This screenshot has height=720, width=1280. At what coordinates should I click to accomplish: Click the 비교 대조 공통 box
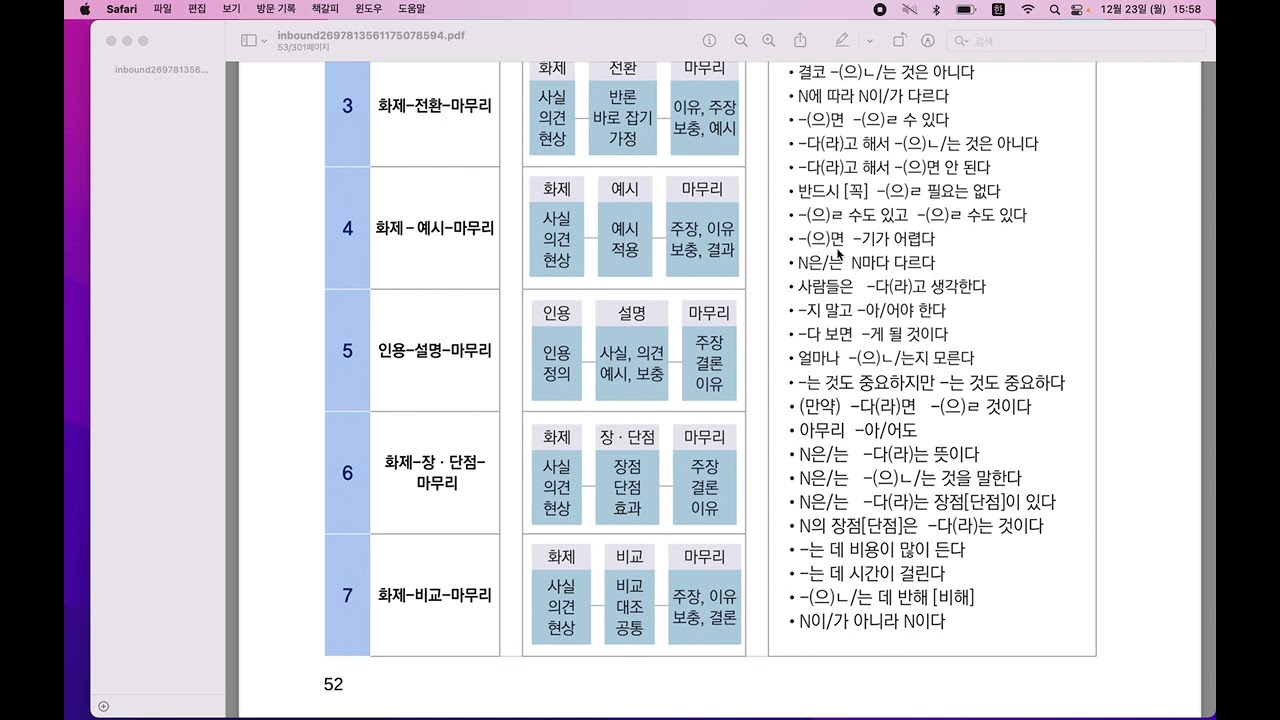629,607
